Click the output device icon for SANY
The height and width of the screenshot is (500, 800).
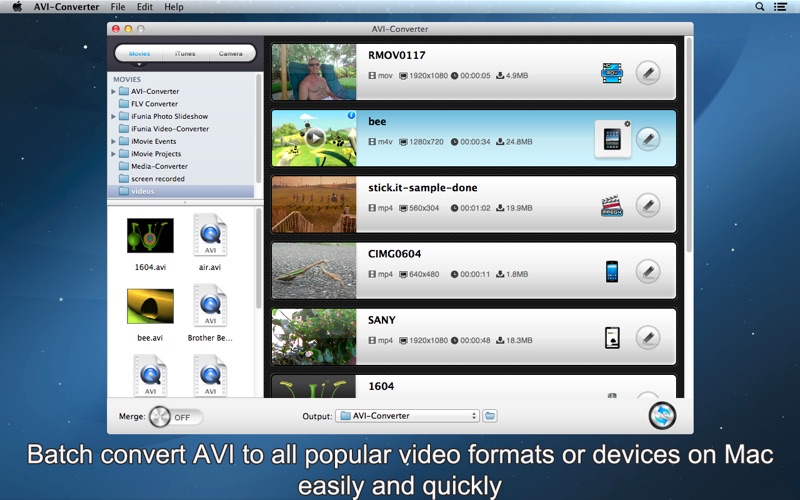pyautogui.click(x=612, y=338)
